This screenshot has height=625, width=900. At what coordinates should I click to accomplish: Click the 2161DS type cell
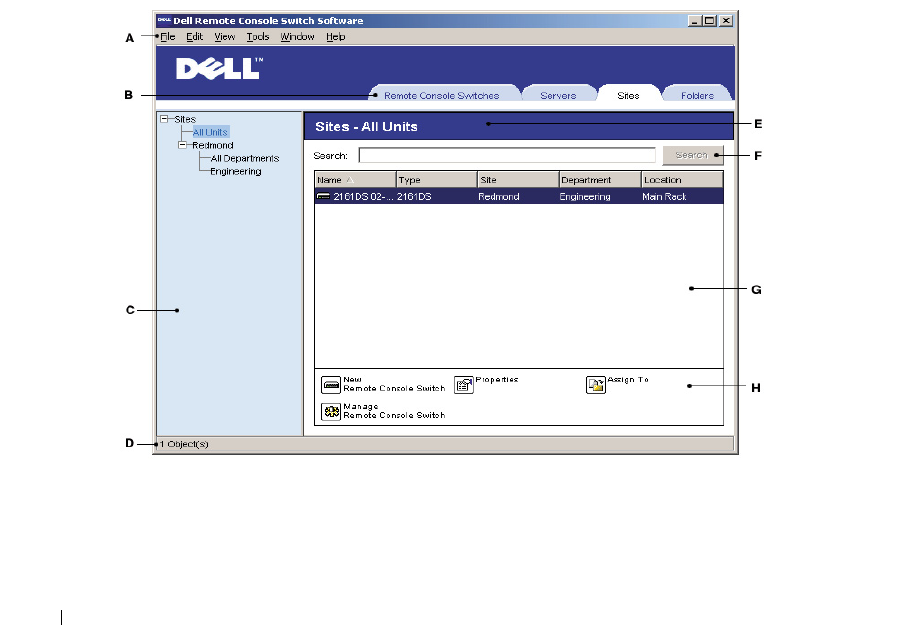(414, 196)
